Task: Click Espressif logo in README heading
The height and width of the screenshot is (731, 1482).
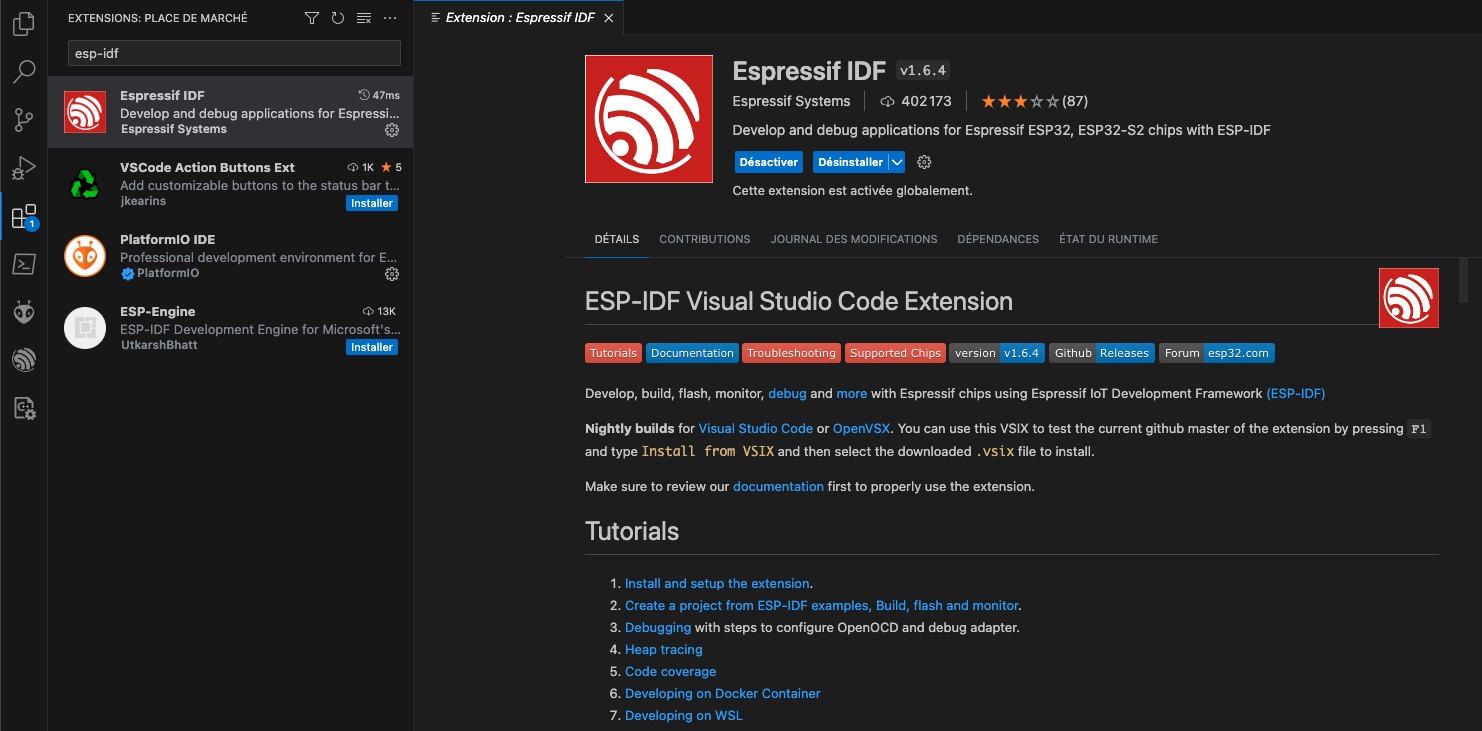Action: pos(1409,298)
